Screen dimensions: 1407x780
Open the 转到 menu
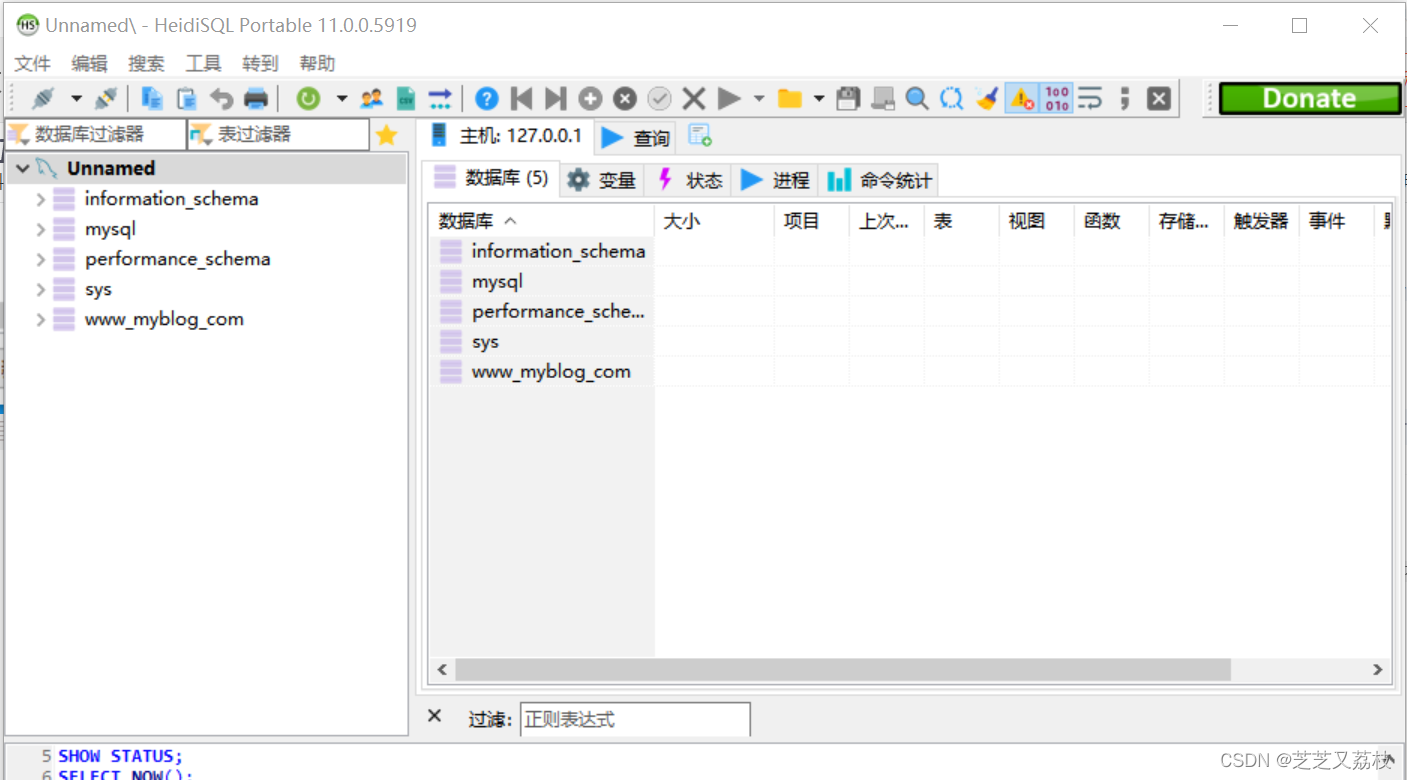pyautogui.click(x=260, y=63)
